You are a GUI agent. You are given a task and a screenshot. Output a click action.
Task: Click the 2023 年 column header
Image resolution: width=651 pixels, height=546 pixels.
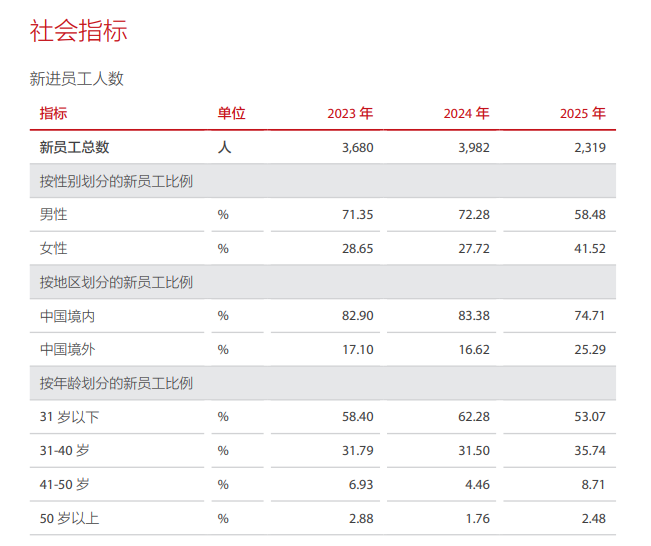(350, 113)
